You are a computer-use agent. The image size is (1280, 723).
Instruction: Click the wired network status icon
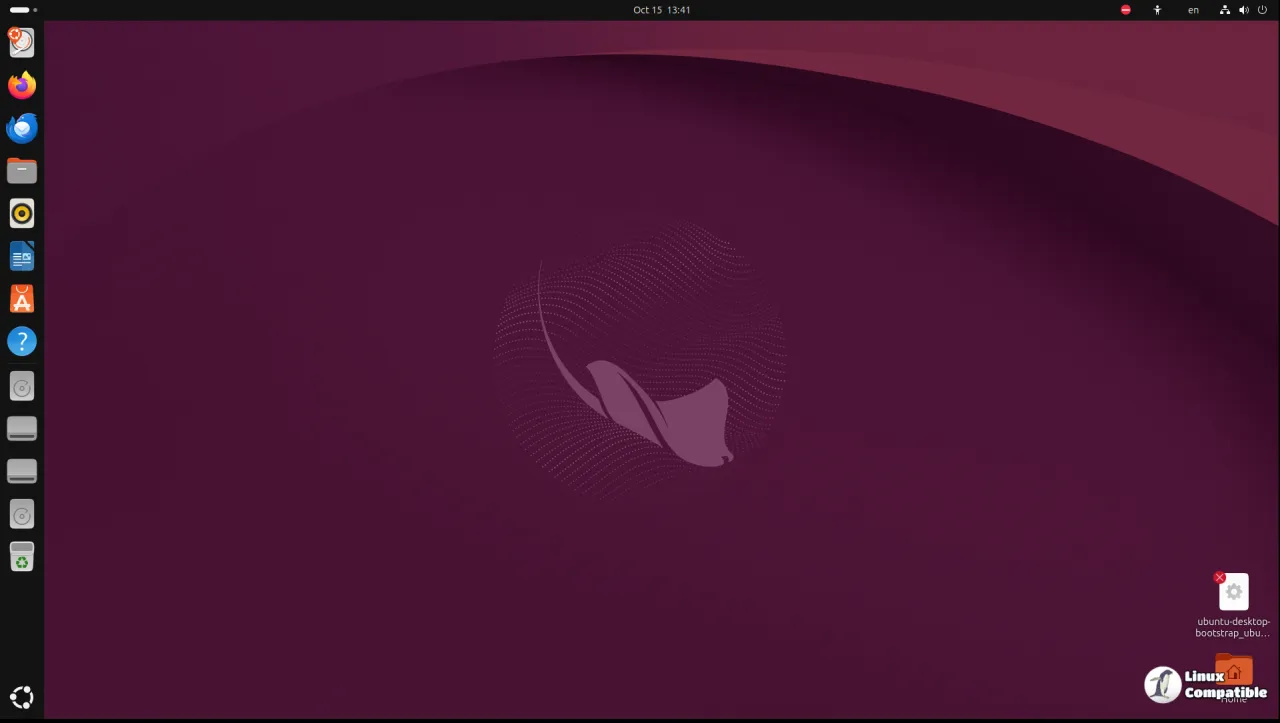point(1225,10)
